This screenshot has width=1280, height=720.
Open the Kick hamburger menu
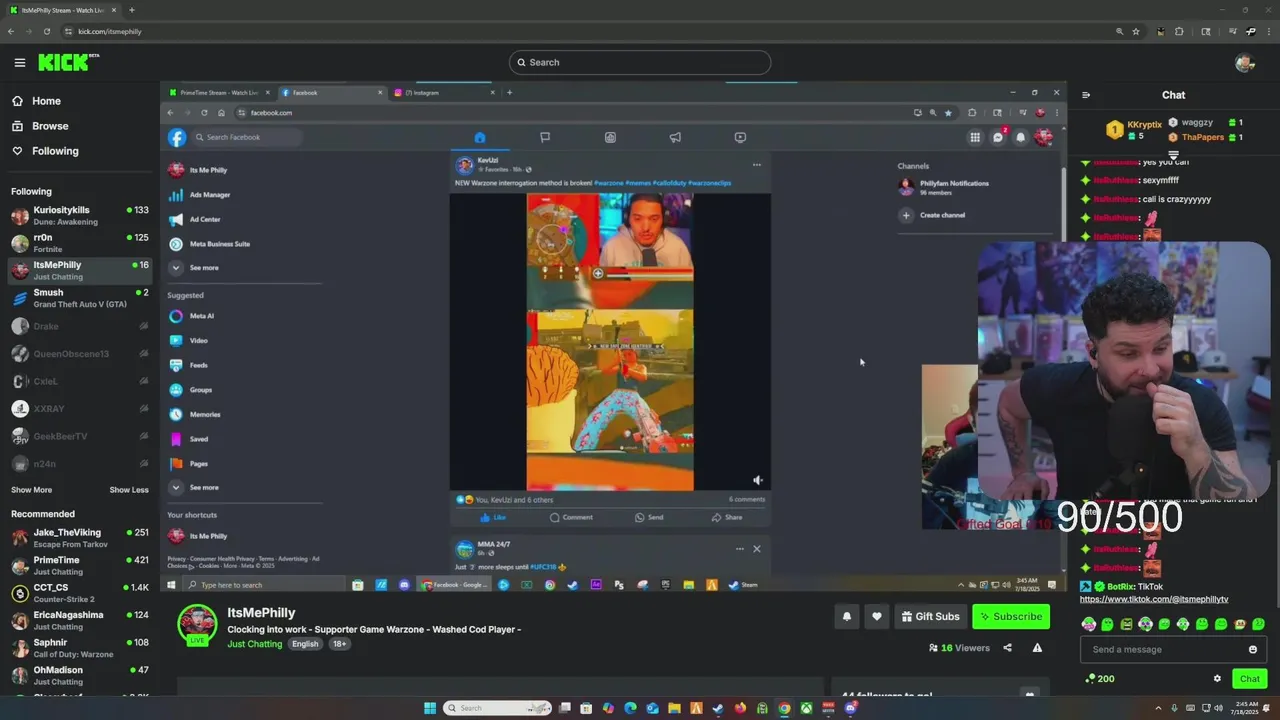[19, 62]
